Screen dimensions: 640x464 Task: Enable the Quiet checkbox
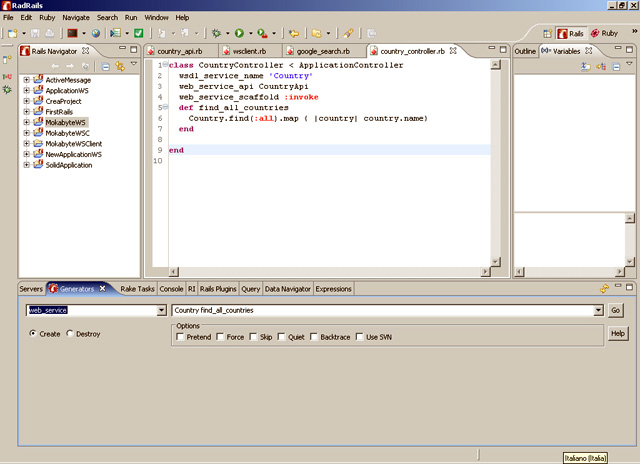coord(281,337)
